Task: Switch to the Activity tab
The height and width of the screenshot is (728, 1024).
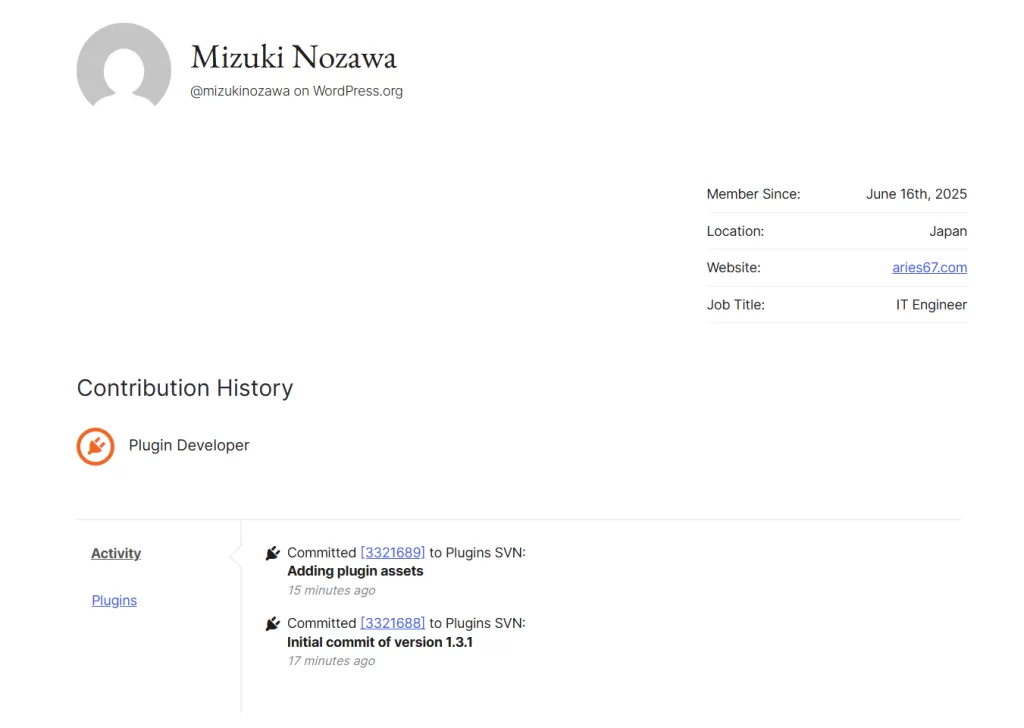Action: pyautogui.click(x=115, y=553)
